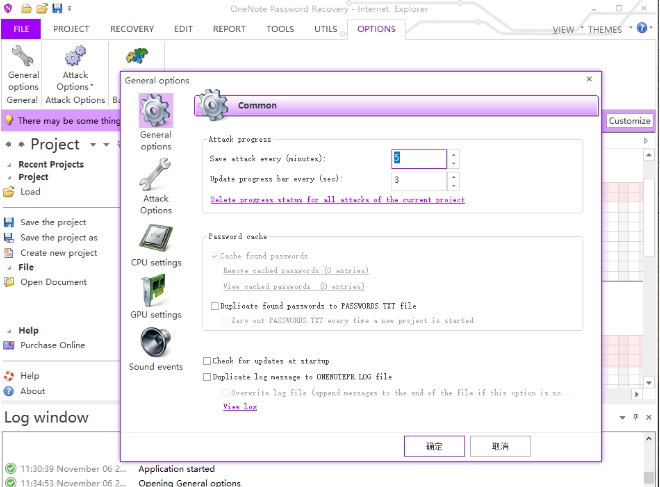The width and height of the screenshot is (660, 487).
Task: Switch to UTILS ribbon tab
Action: (x=325, y=29)
